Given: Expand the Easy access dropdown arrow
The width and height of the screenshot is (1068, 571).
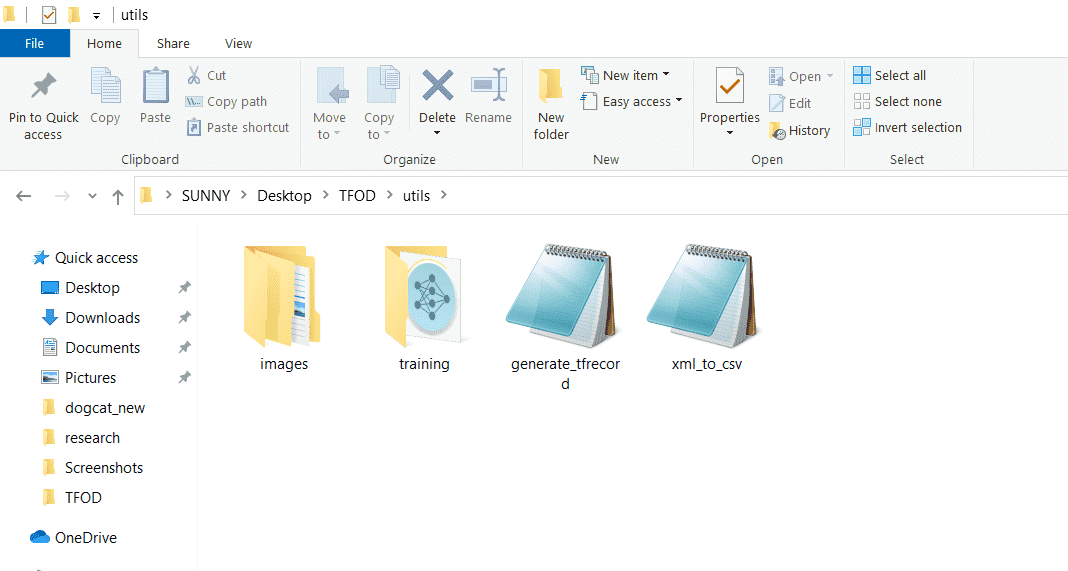Looking at the screenshot, I should [x=679, y=100].
